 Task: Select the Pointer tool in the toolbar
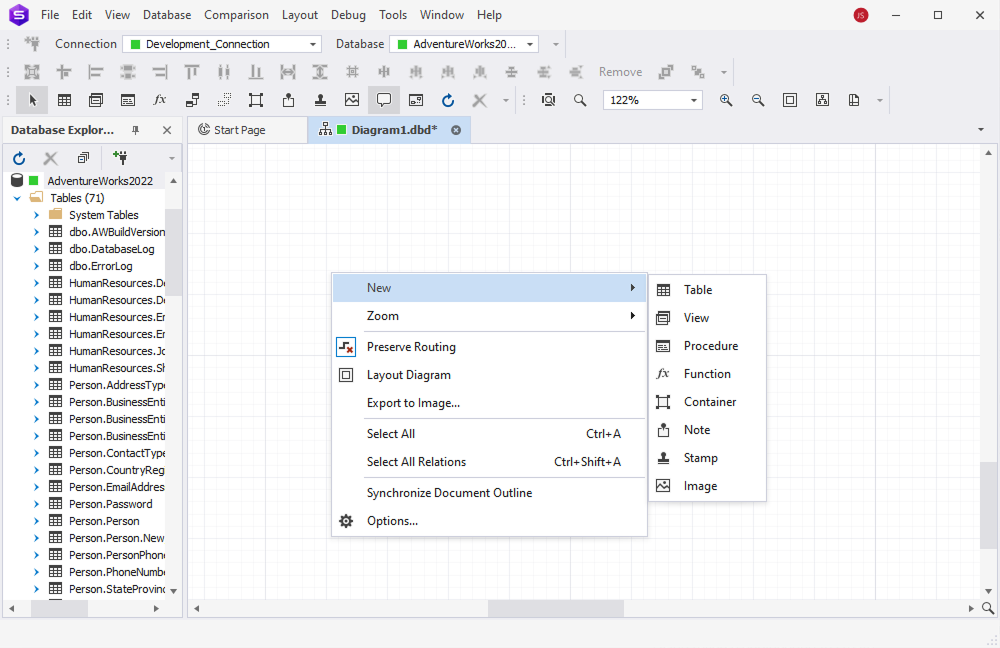click(31, 100)
